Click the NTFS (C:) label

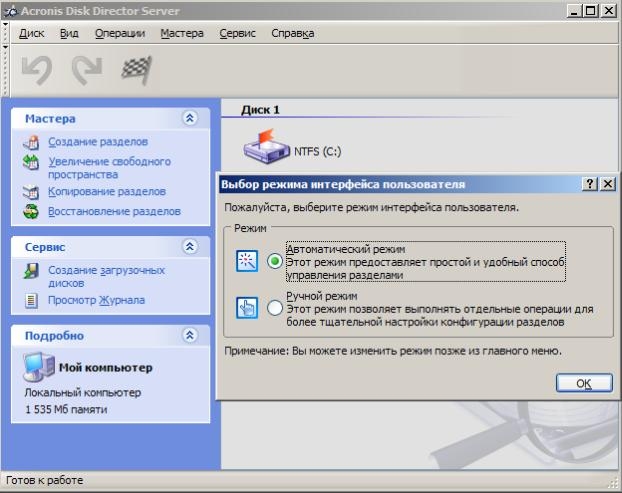tap(317, 152)
